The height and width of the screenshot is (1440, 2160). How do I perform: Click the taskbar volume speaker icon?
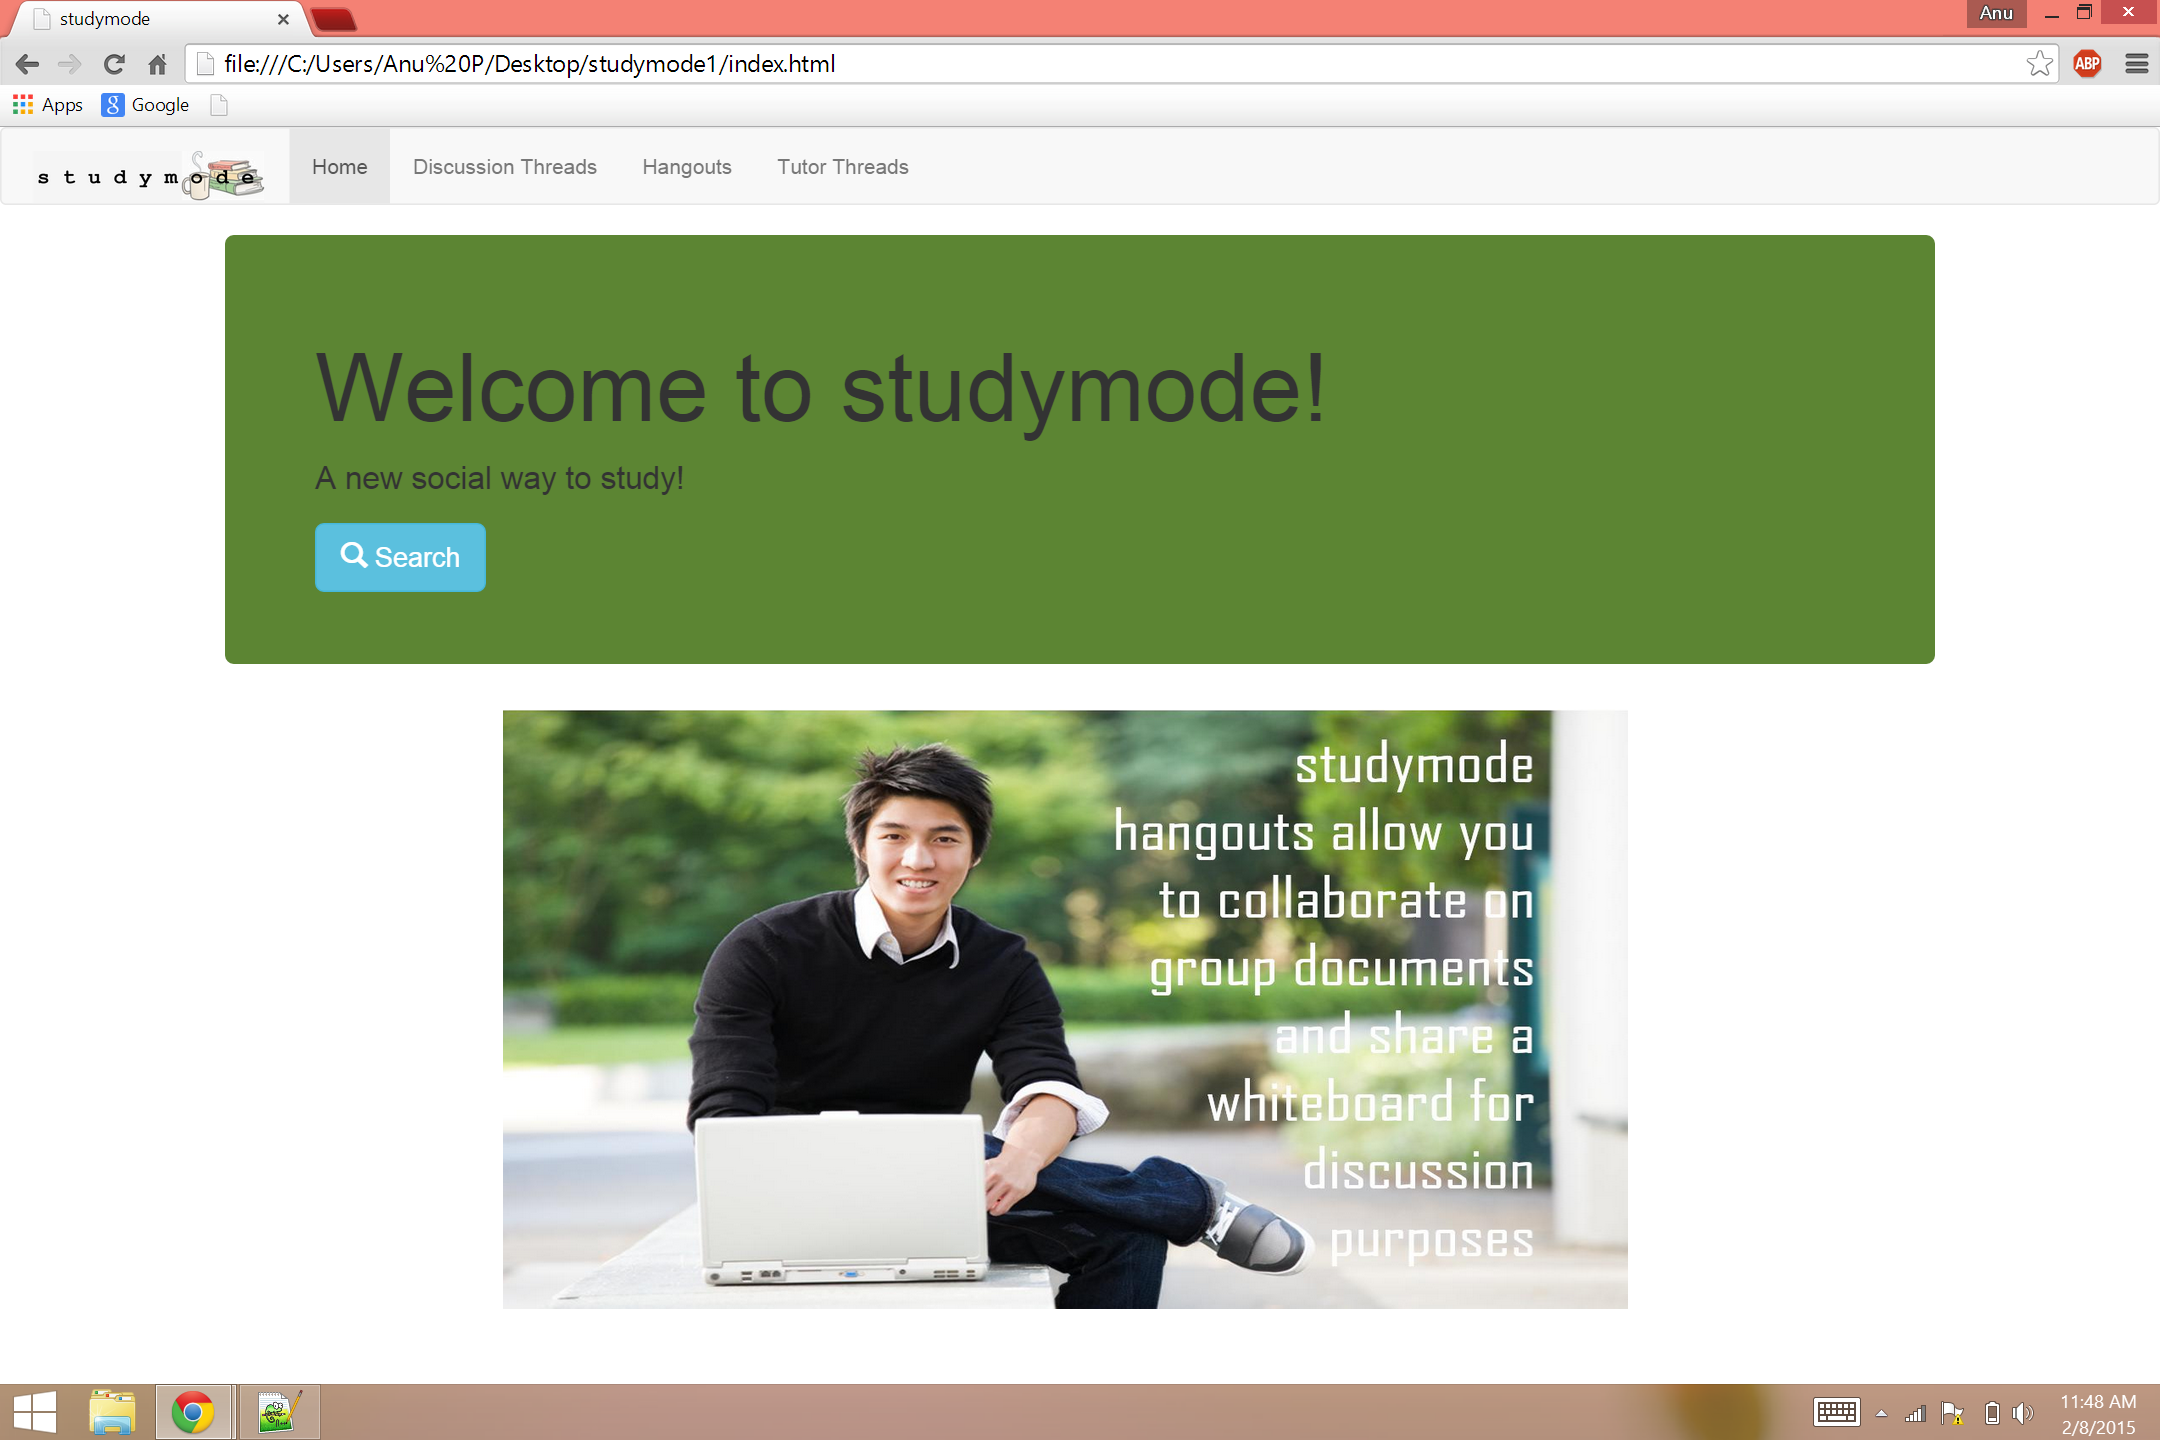point(2023,1413)
